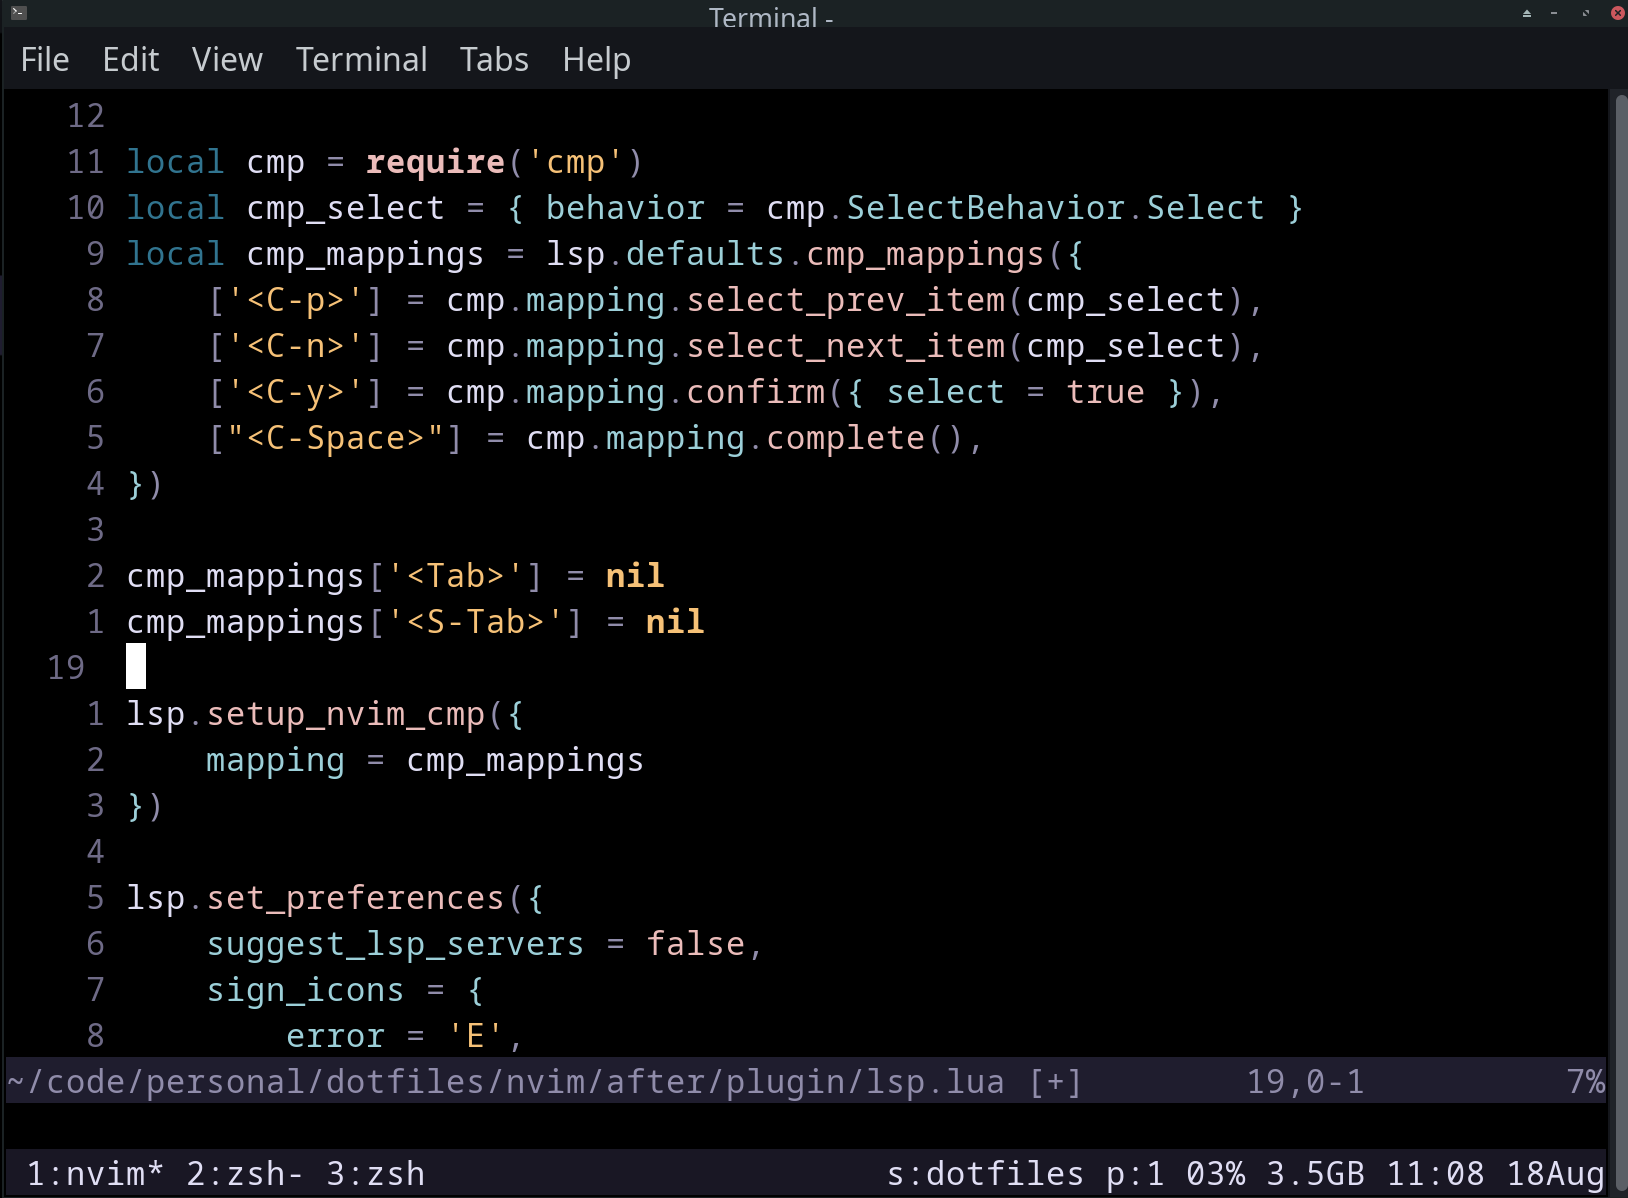Viewport: 1628px width, 1198px height.
Task: Click the sign_icons table key
Action: [305, 990]
